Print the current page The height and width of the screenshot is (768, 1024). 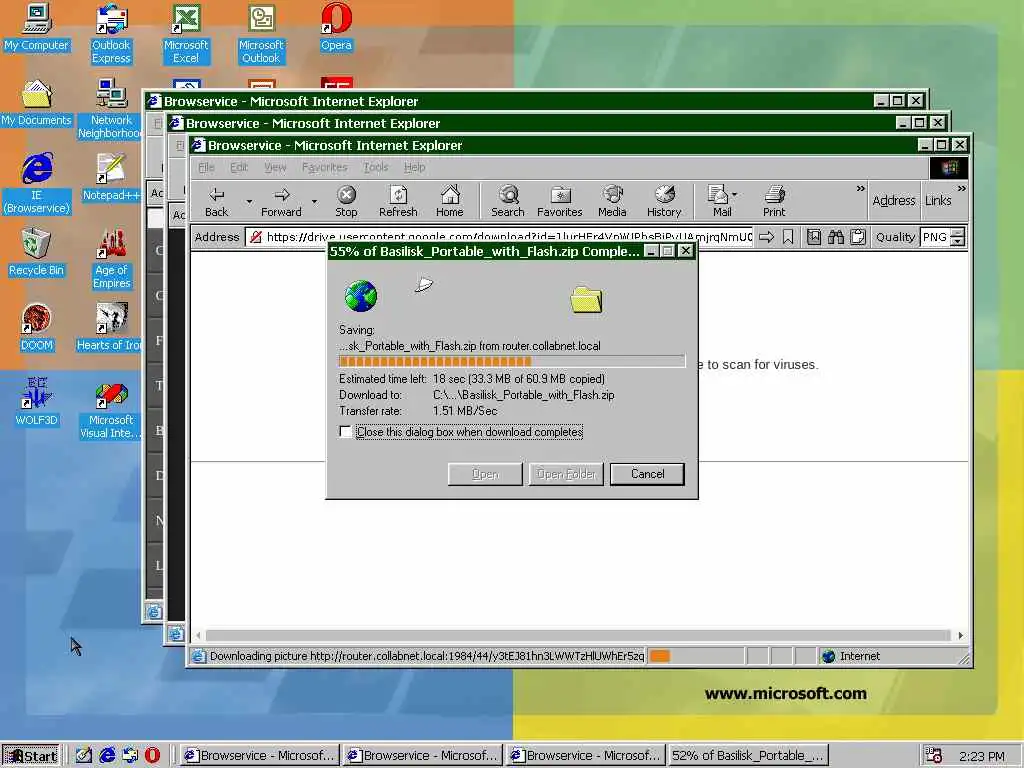774,201
